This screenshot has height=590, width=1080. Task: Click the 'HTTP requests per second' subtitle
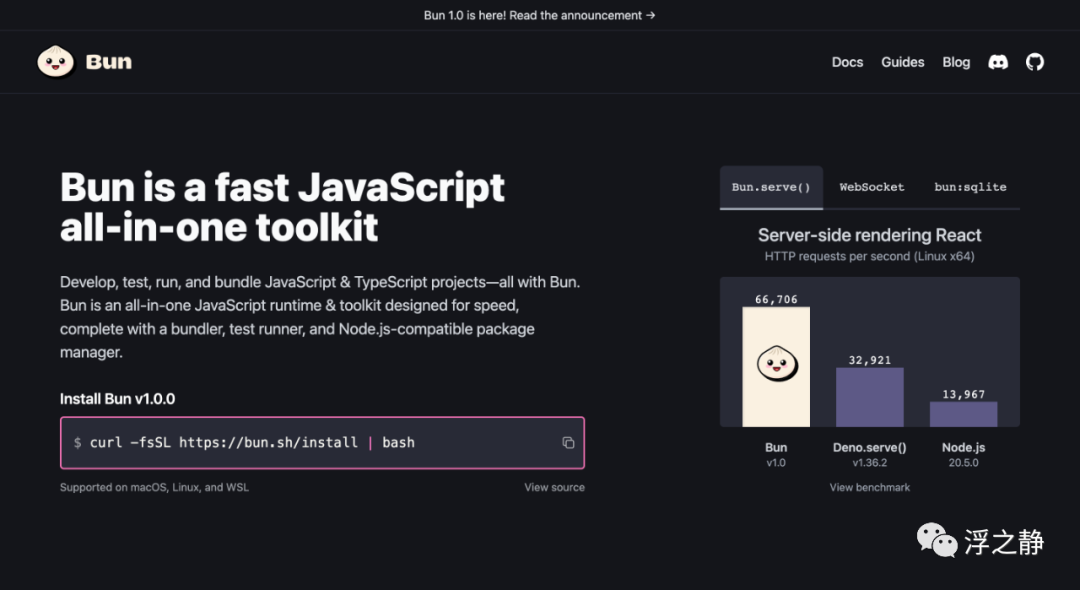pyautogui.click(x=869, y=256)
